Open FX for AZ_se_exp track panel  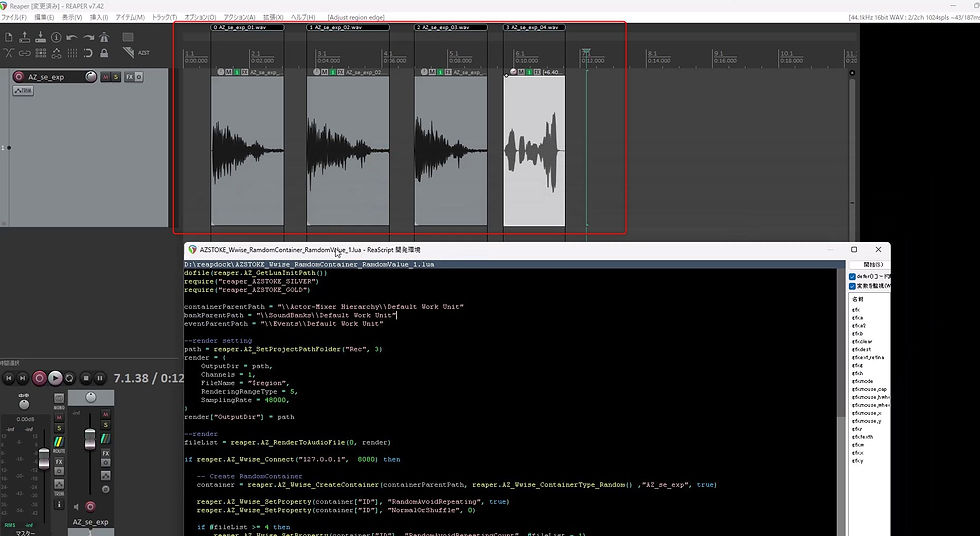point(129,77)
